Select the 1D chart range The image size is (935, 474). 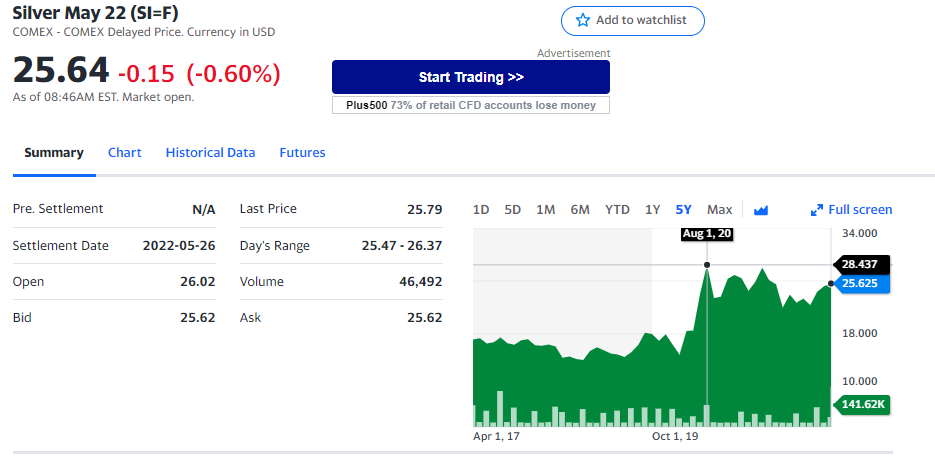(481, 210)
